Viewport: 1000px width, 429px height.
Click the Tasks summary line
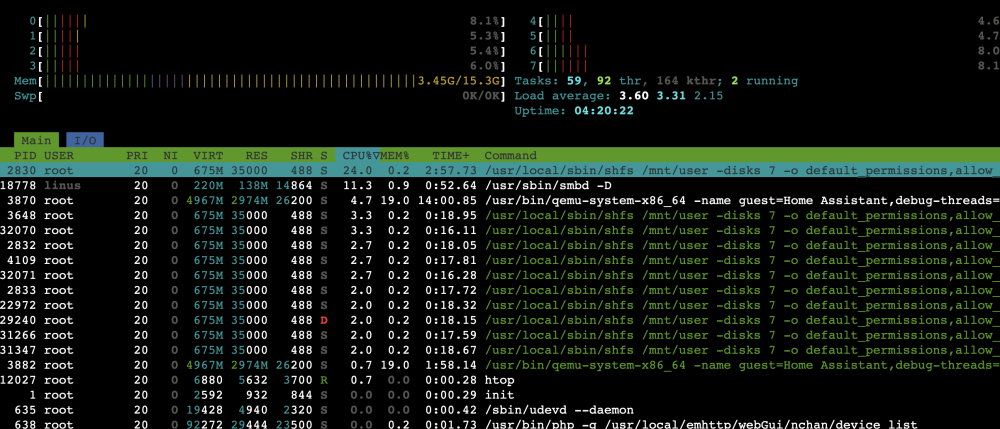coord(656,82)
